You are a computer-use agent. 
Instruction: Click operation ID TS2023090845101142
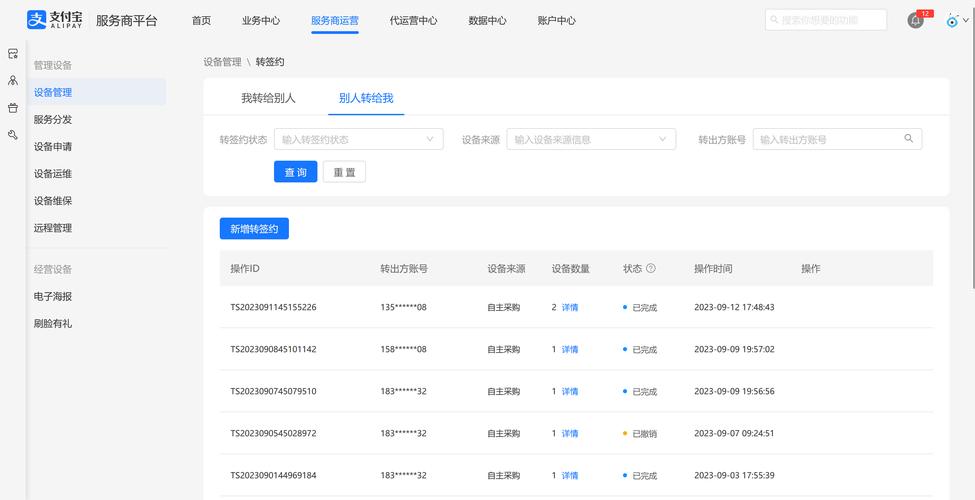(x=274, y=350)
